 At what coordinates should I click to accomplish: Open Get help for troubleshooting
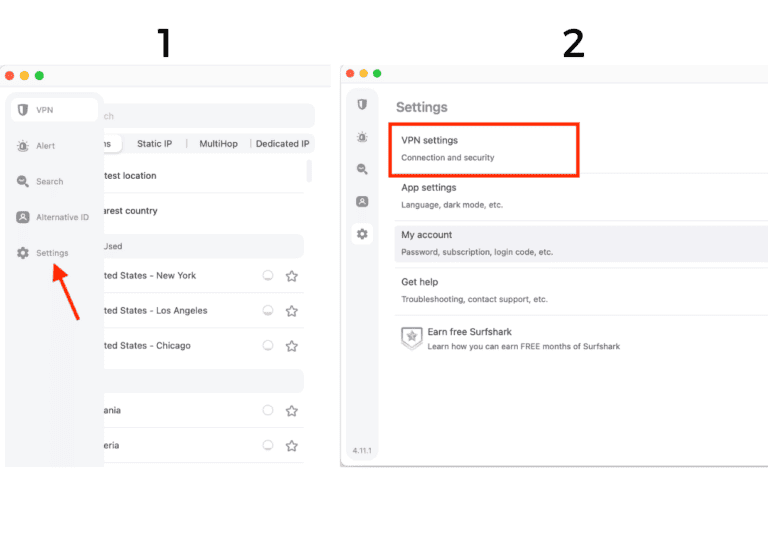coord(580,290)
